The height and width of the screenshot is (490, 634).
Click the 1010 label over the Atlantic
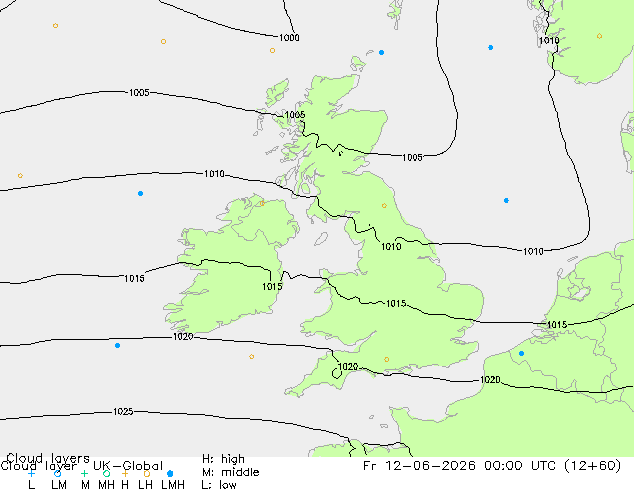(214, 174)
